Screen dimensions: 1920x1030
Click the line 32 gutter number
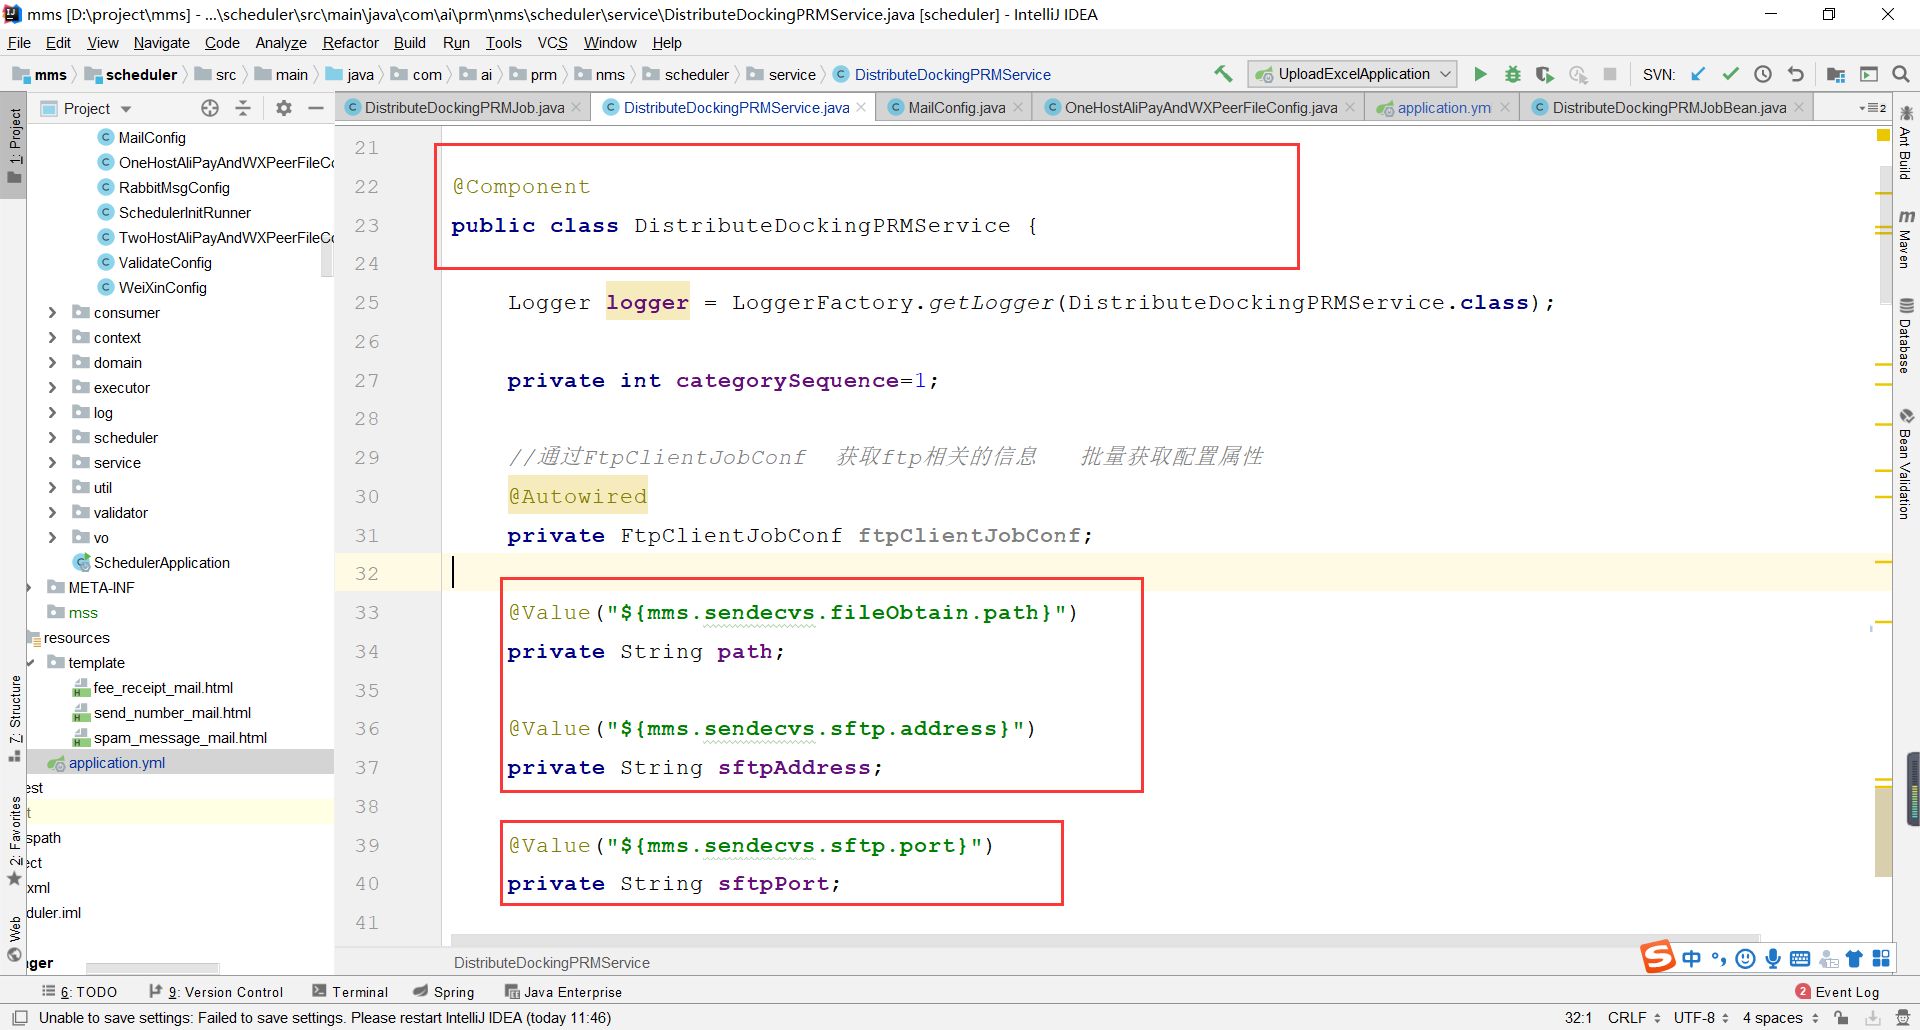coord(367,574)
